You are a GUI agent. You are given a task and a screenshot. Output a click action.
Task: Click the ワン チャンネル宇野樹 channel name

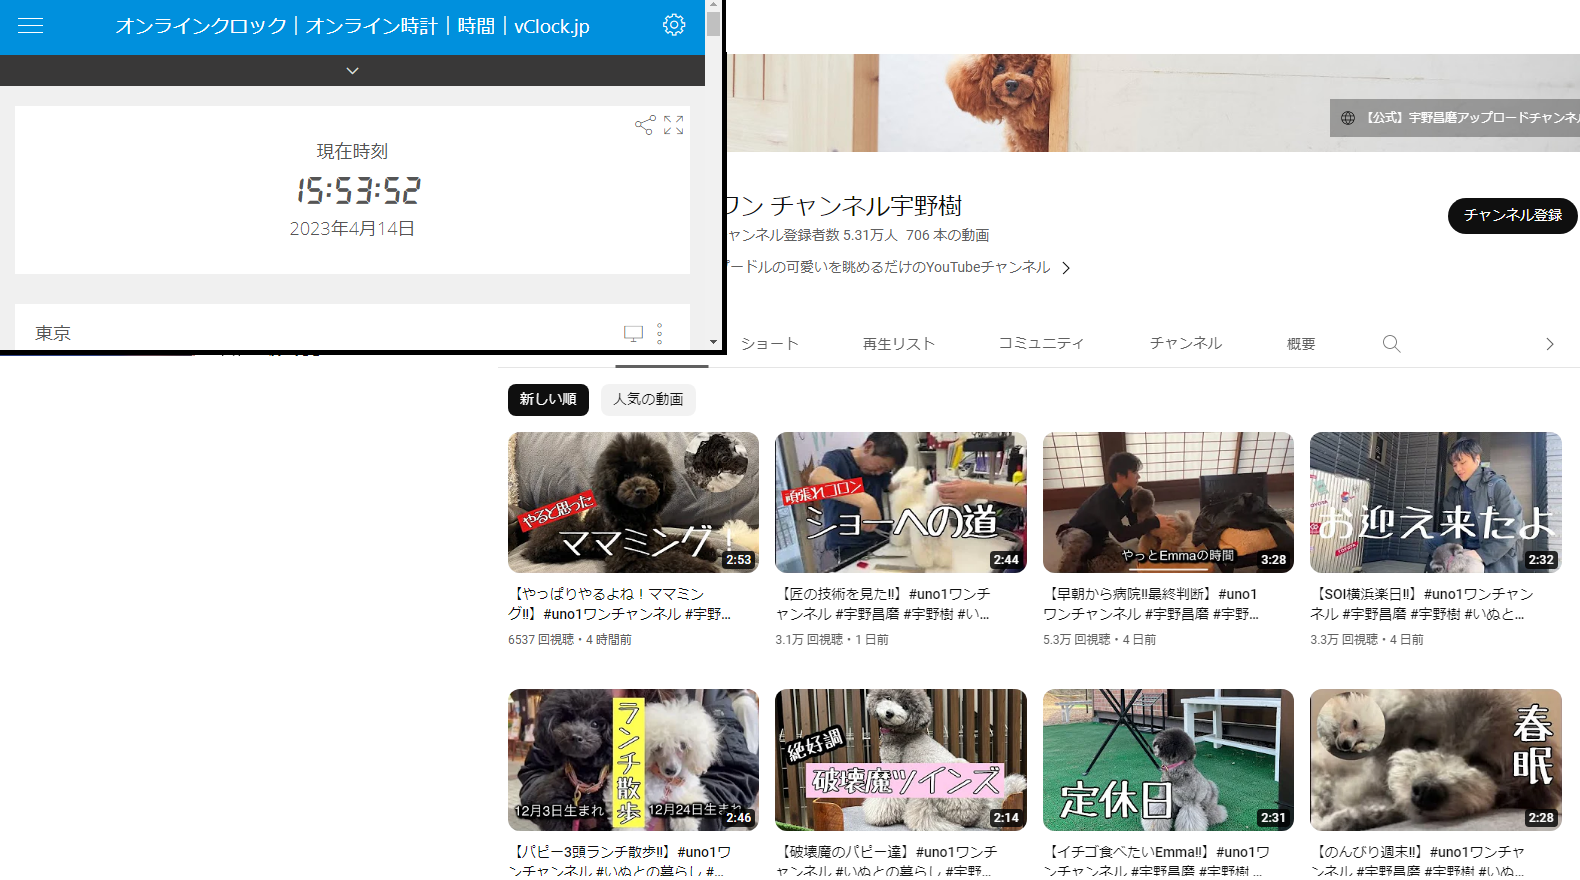click(x=844, y=206)
